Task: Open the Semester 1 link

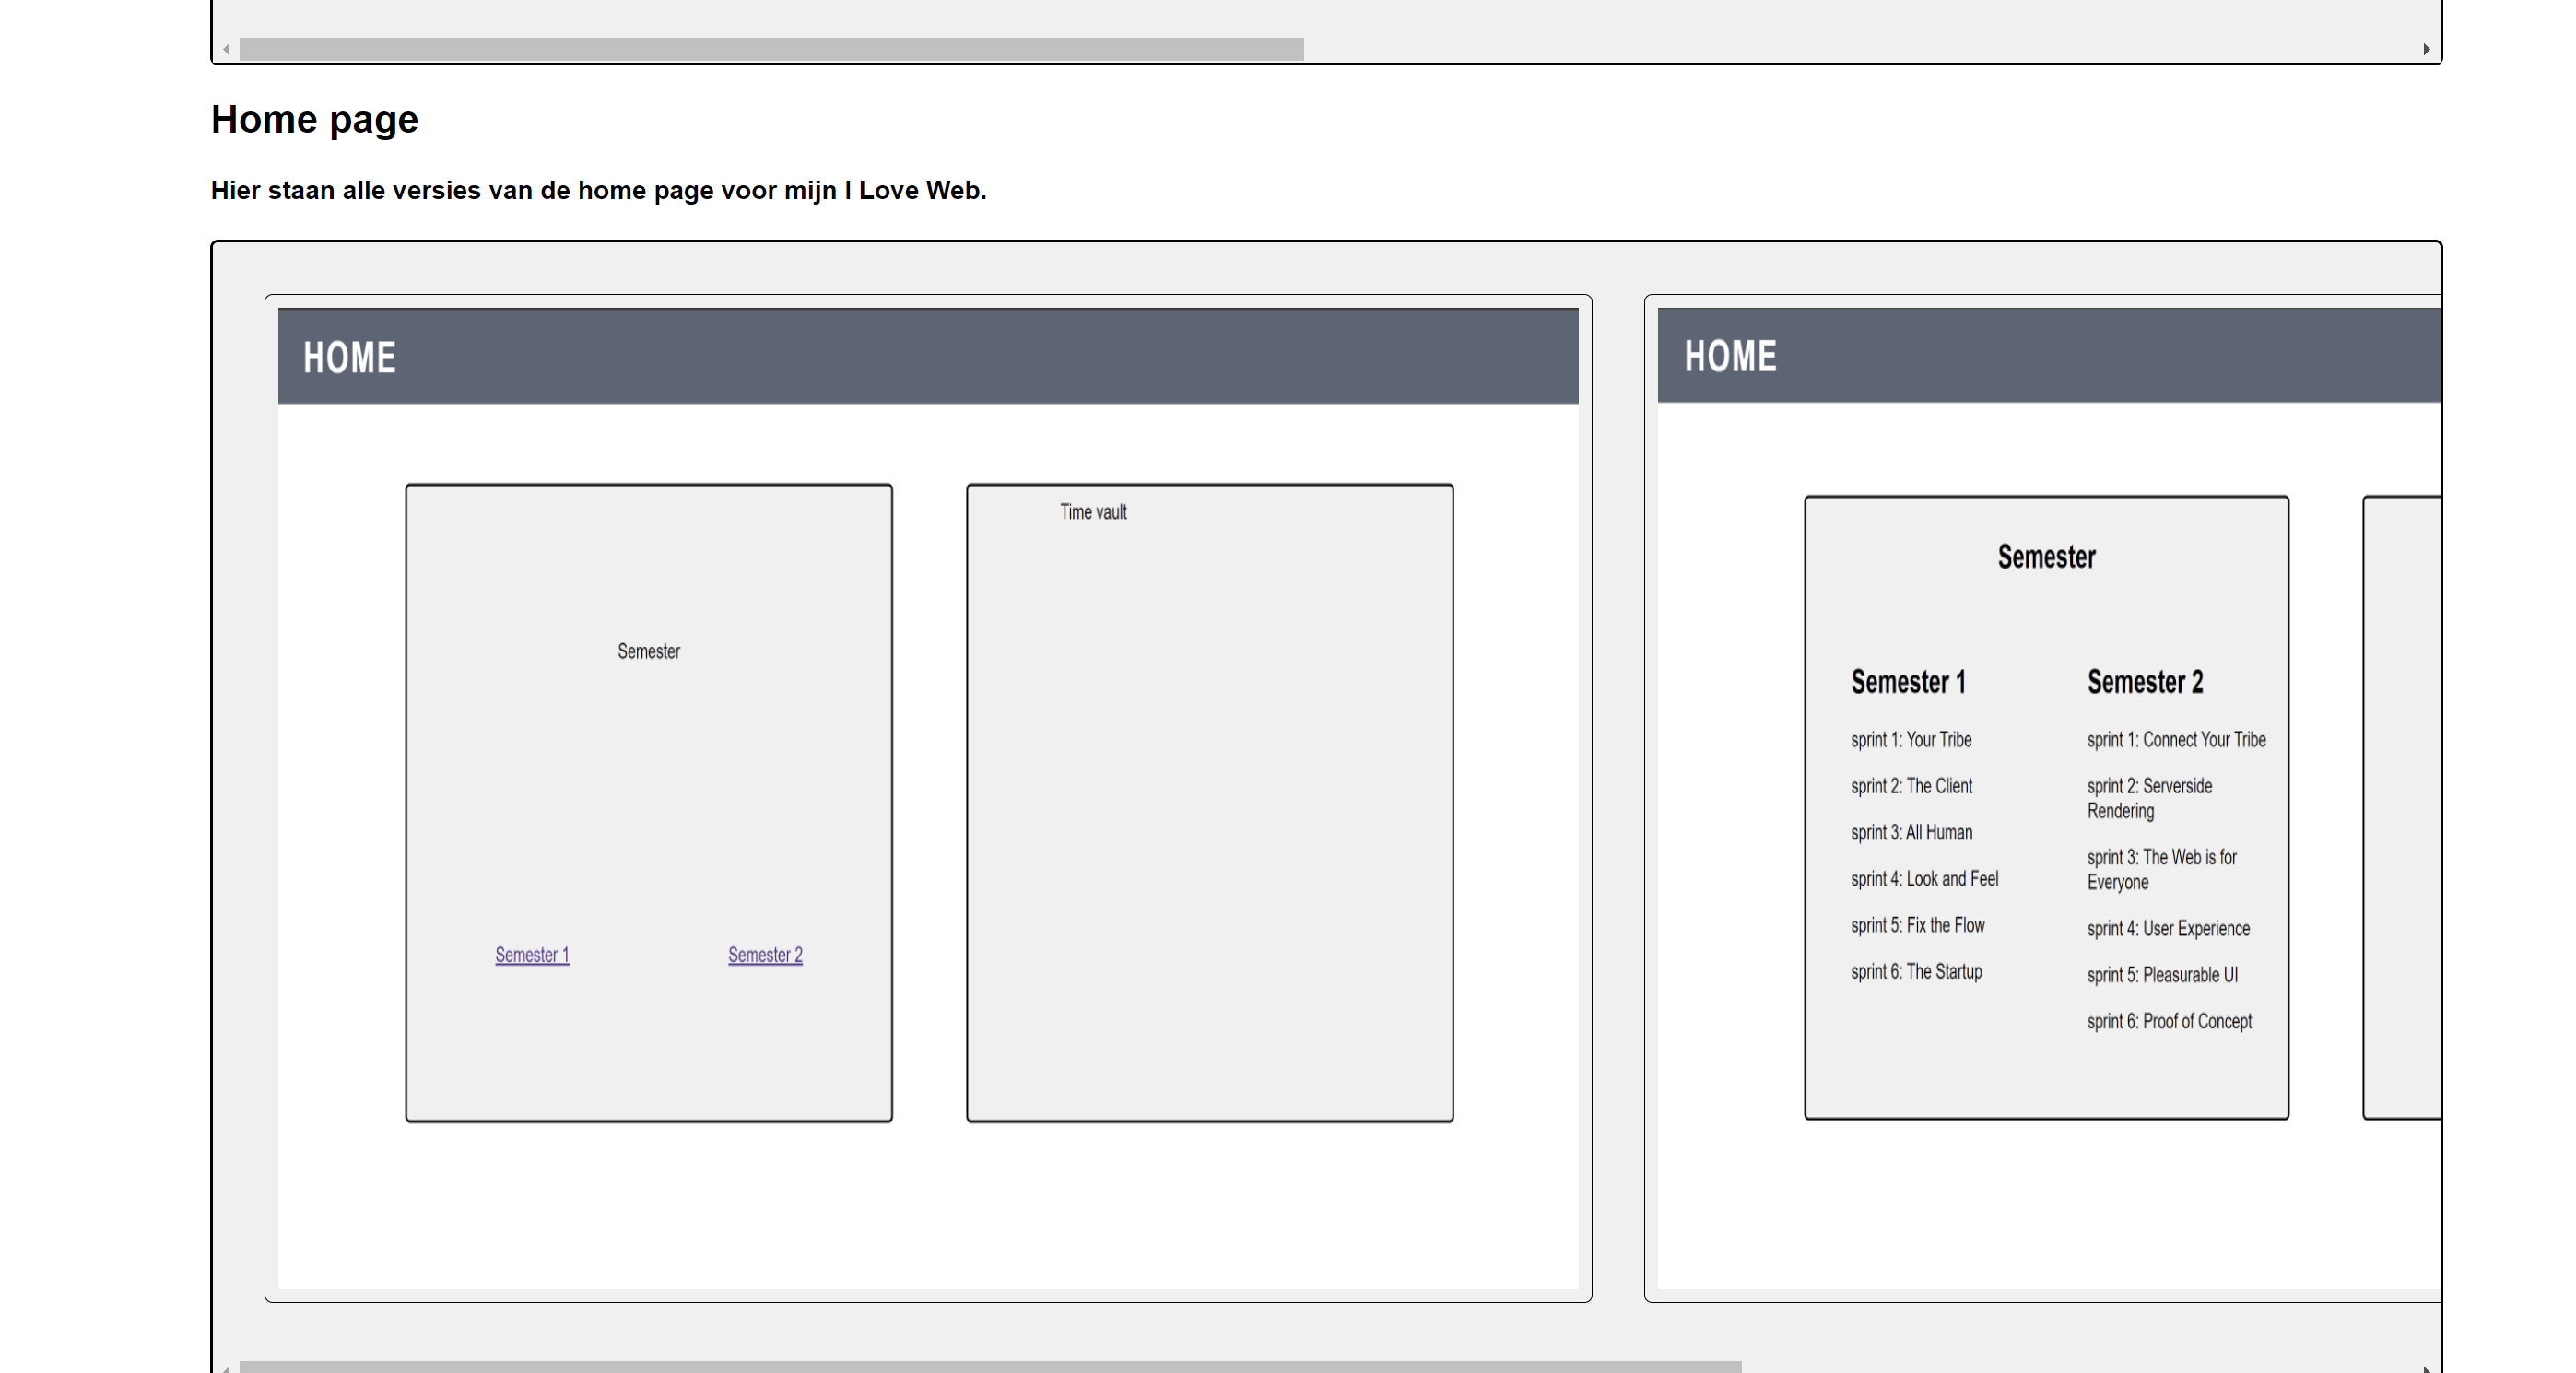Action: coord(532,955)
